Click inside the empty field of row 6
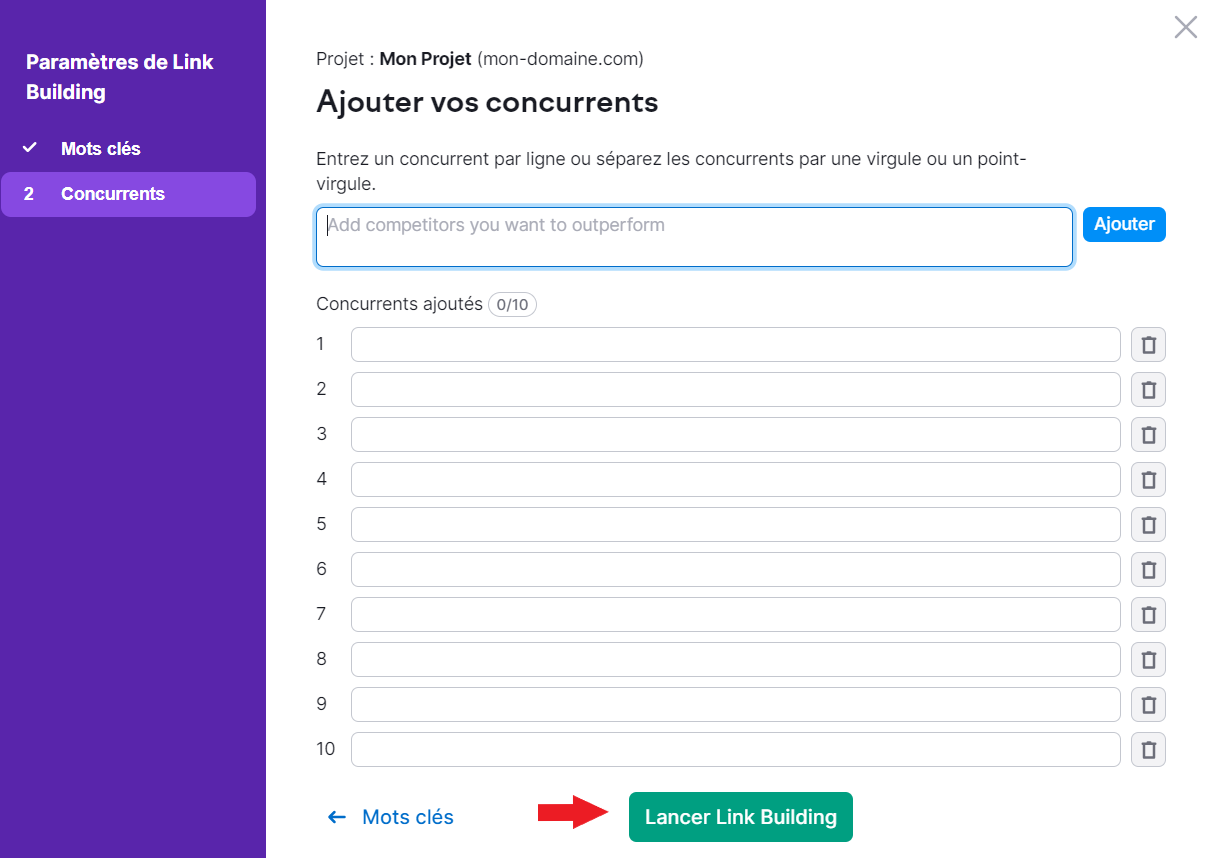1208x858 pixels. coord(734,569)
